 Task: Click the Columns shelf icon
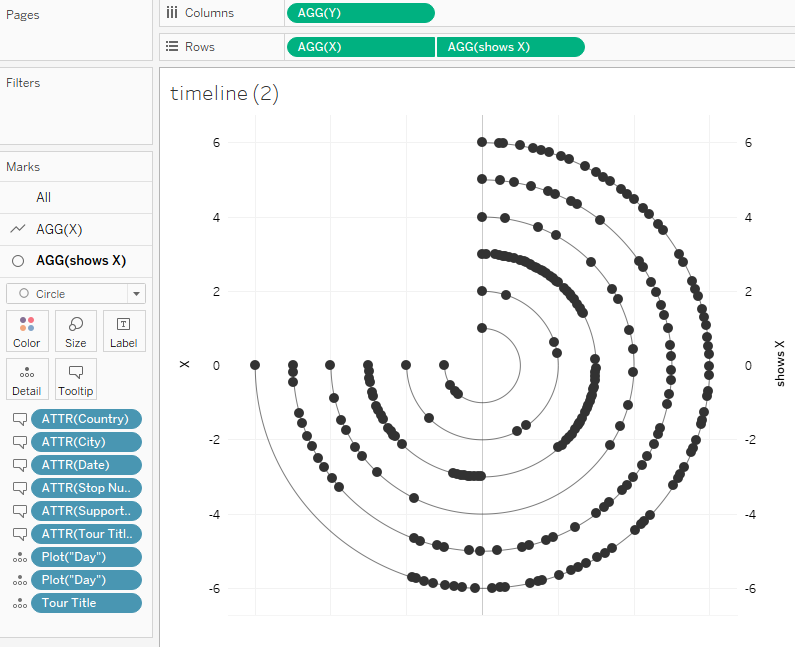click(x=172, y=13)
